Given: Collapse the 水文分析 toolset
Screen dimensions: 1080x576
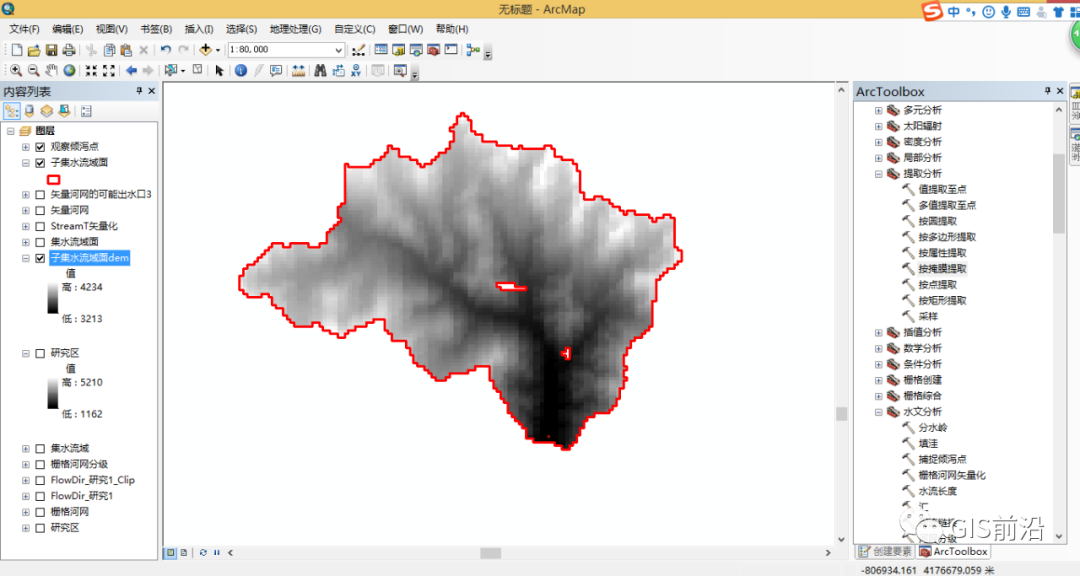Looking at the screenshot, I should point(878,412).
